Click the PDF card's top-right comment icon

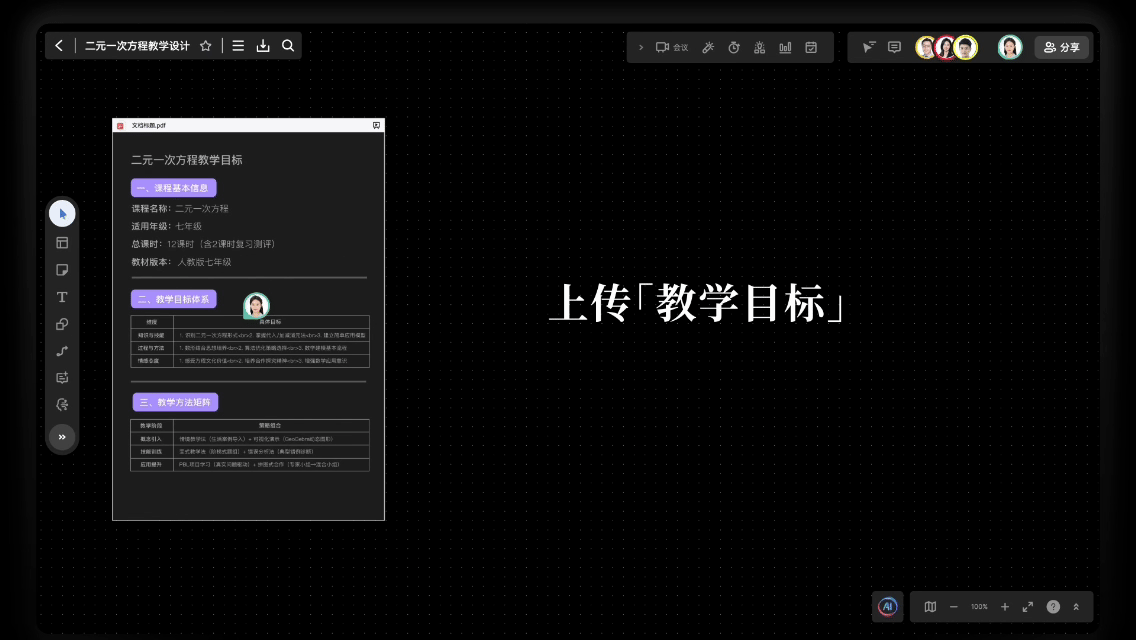pyautogui.click(x=377, y=125)
